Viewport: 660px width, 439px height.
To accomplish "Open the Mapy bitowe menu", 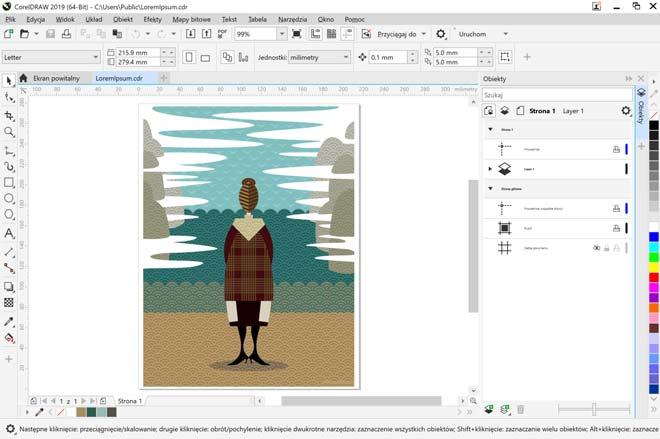I will click(192, 19).
